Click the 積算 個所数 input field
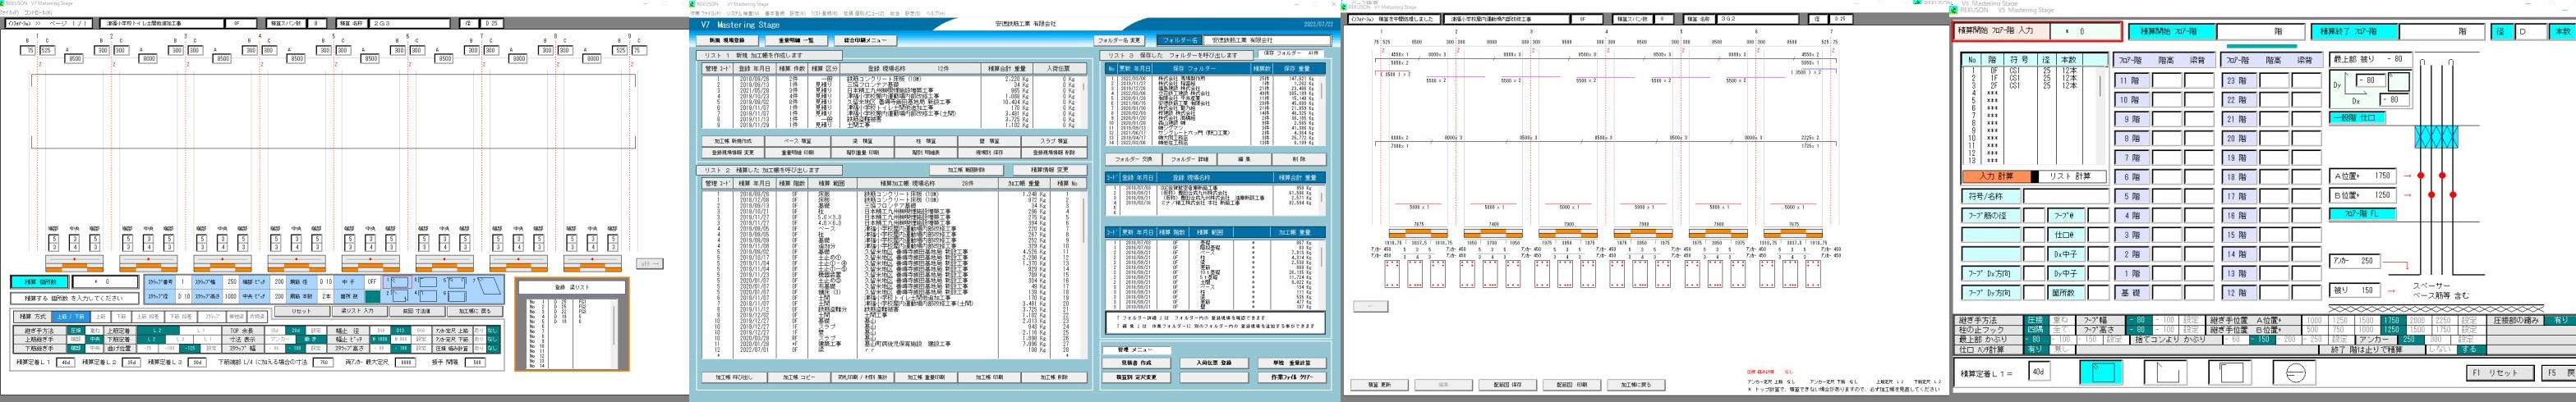The image size is (2576, 402). (106, 282)
